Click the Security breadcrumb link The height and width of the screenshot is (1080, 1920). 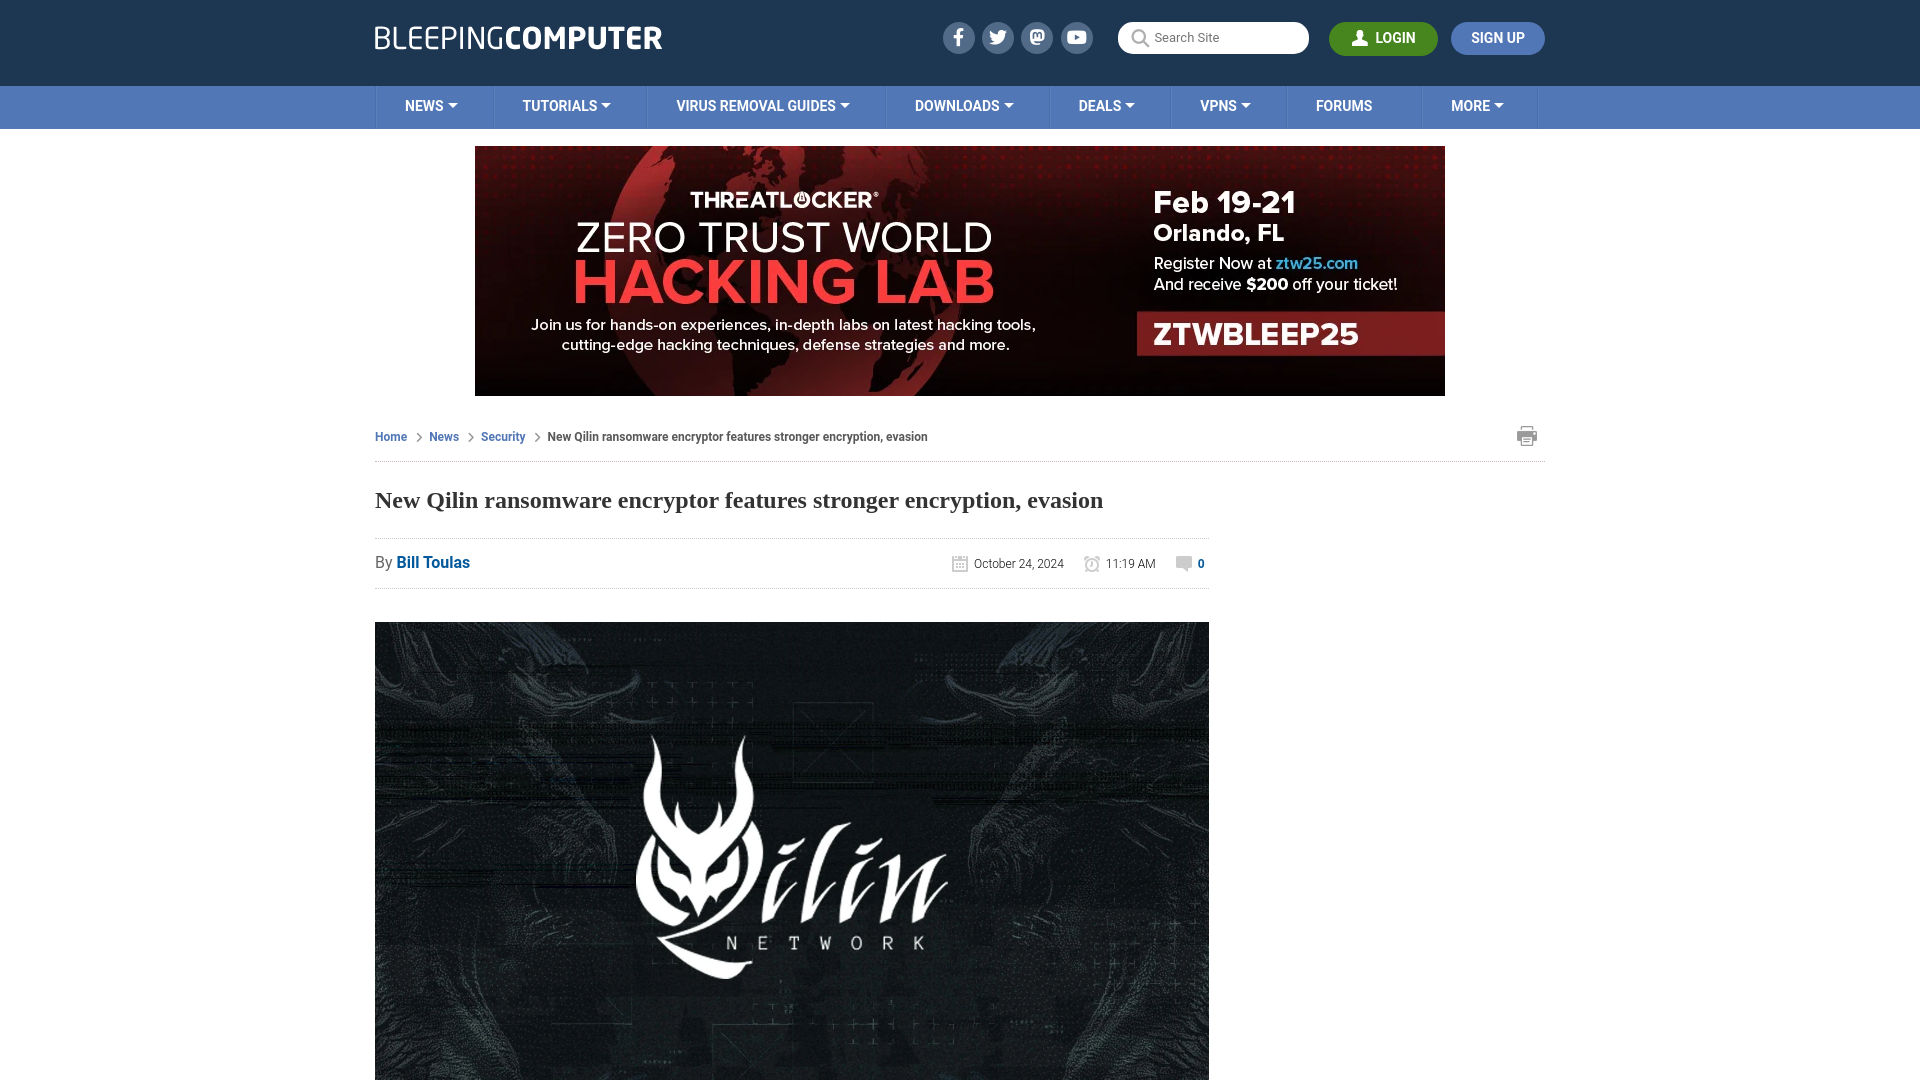pos(502,436)
